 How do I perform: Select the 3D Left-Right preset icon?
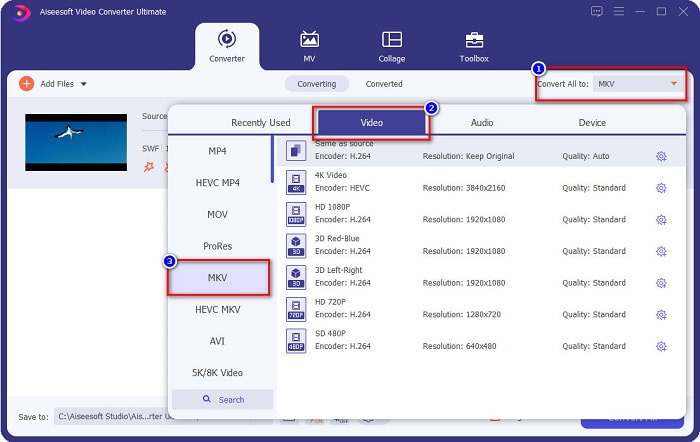[296, 277]
